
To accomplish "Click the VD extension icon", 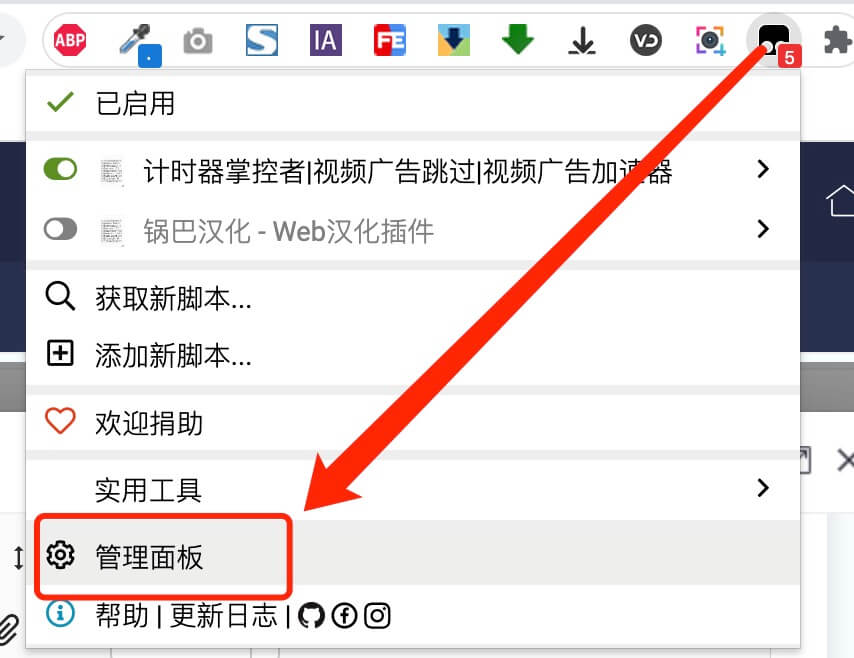I will (645, 40).
